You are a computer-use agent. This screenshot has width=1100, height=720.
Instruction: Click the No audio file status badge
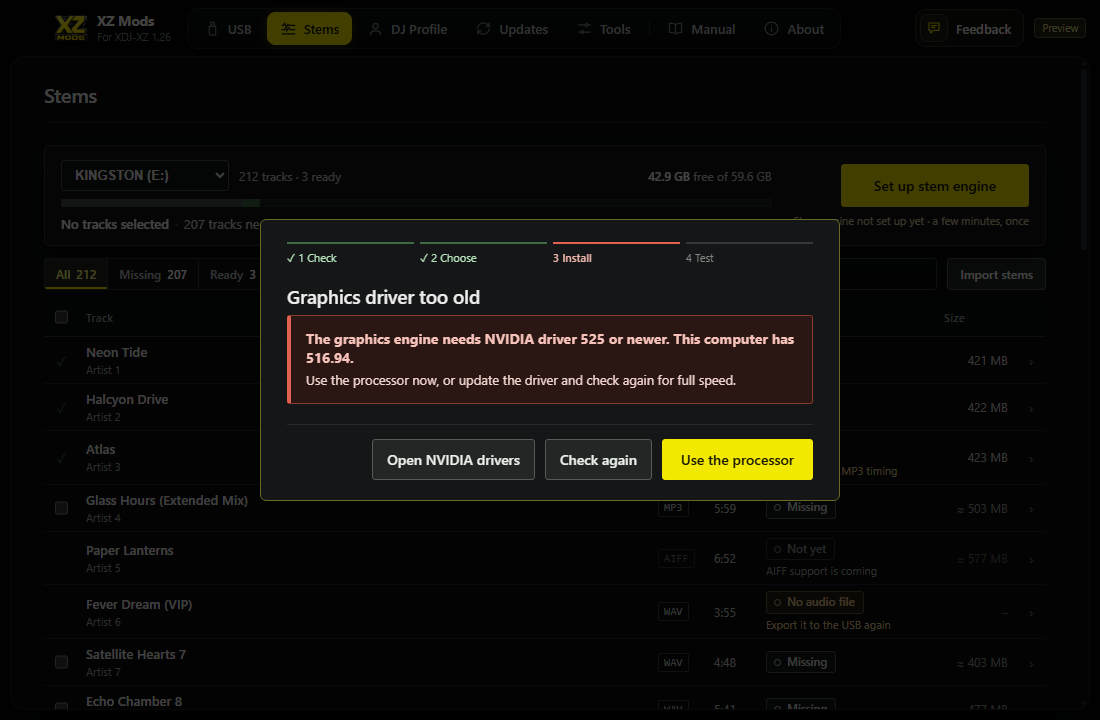(x=814, y=602)
